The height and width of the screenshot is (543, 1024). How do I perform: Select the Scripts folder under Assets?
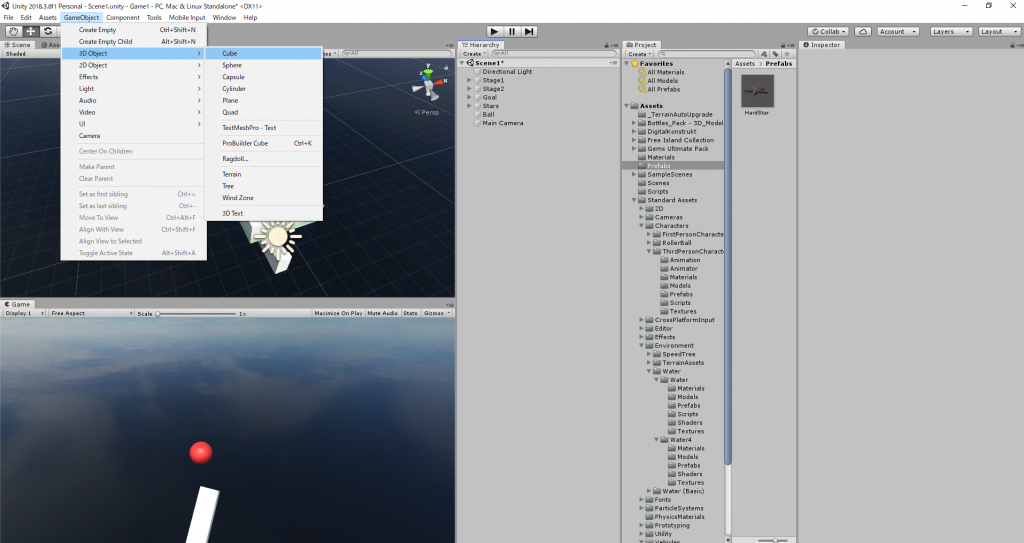658,191
